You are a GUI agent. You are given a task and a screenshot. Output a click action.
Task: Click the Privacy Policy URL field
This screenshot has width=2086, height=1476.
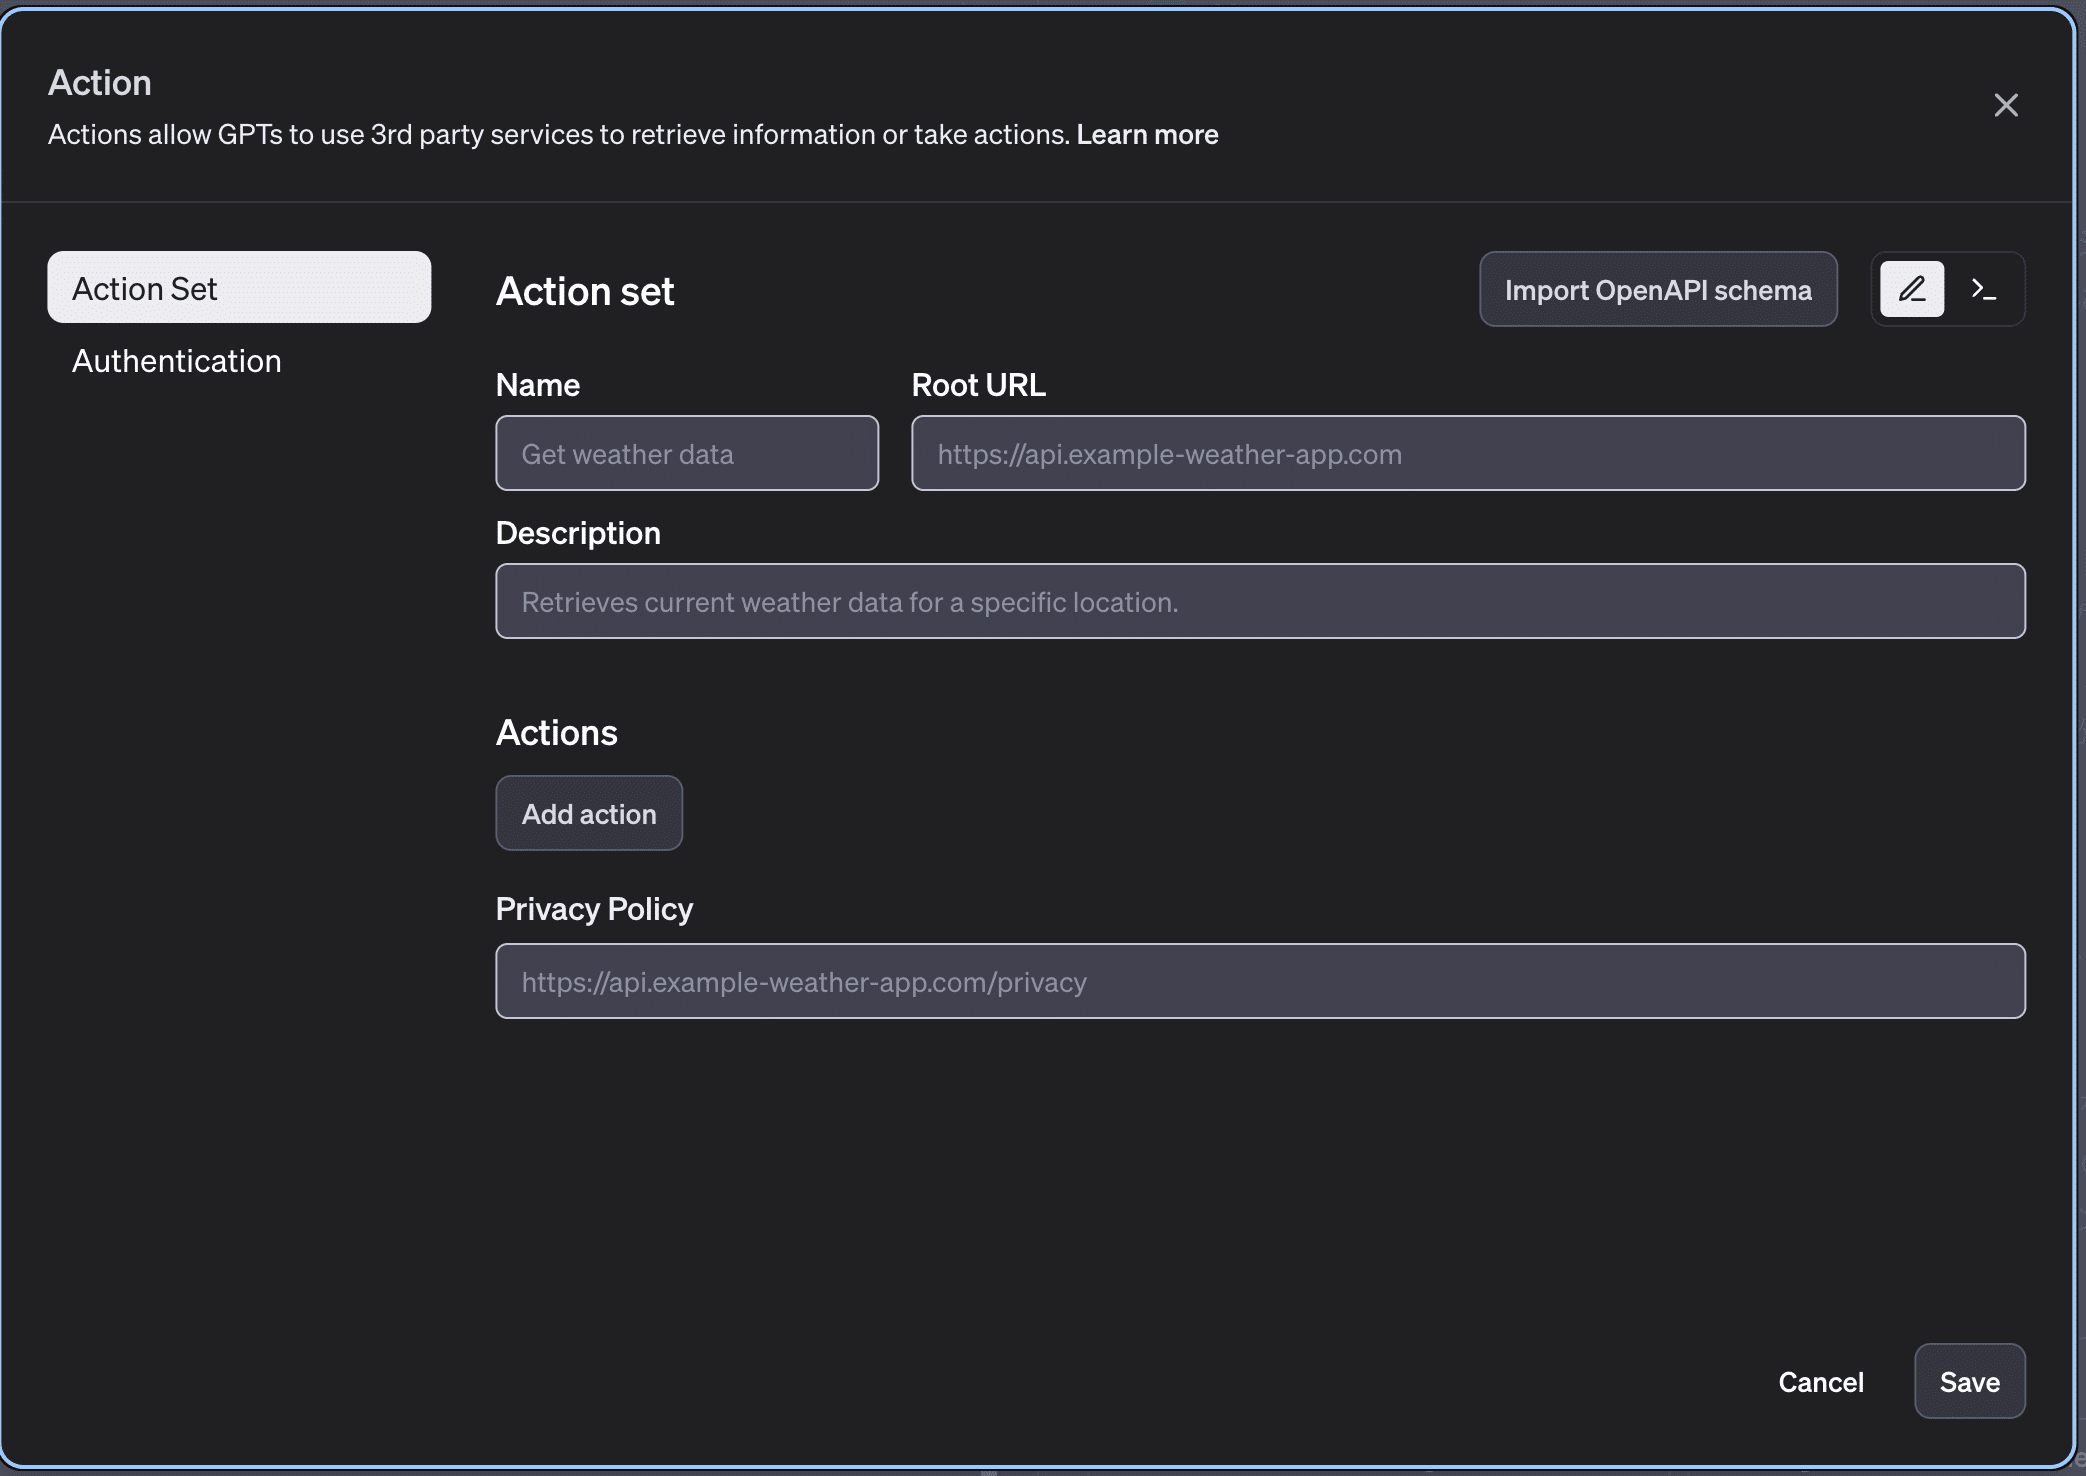coord(1259,981)
